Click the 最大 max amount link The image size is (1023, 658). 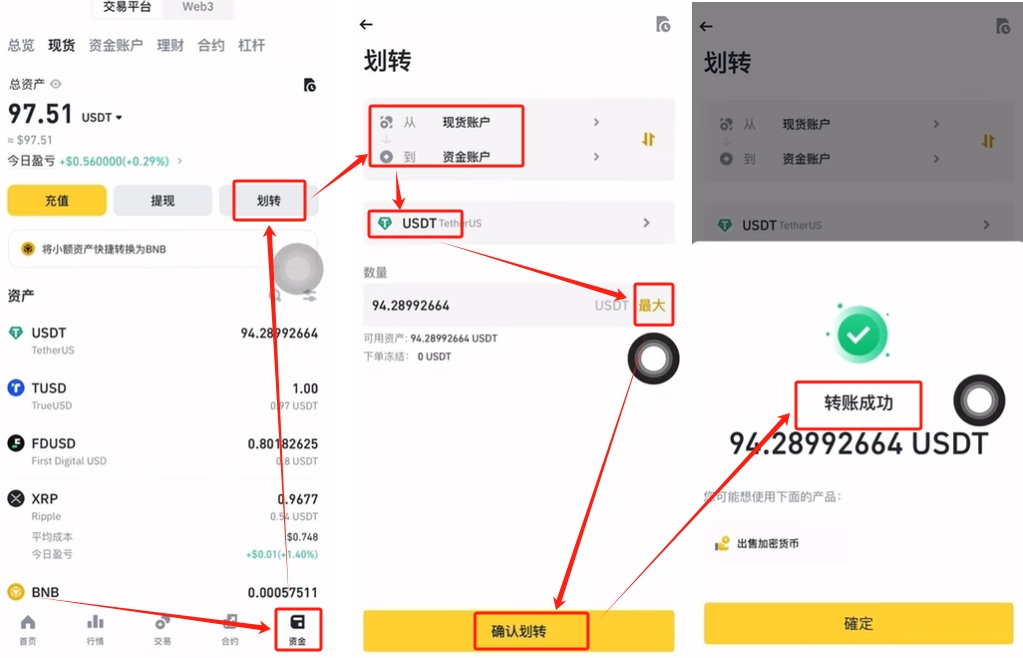pyautogui.click(x=652, y=305)
